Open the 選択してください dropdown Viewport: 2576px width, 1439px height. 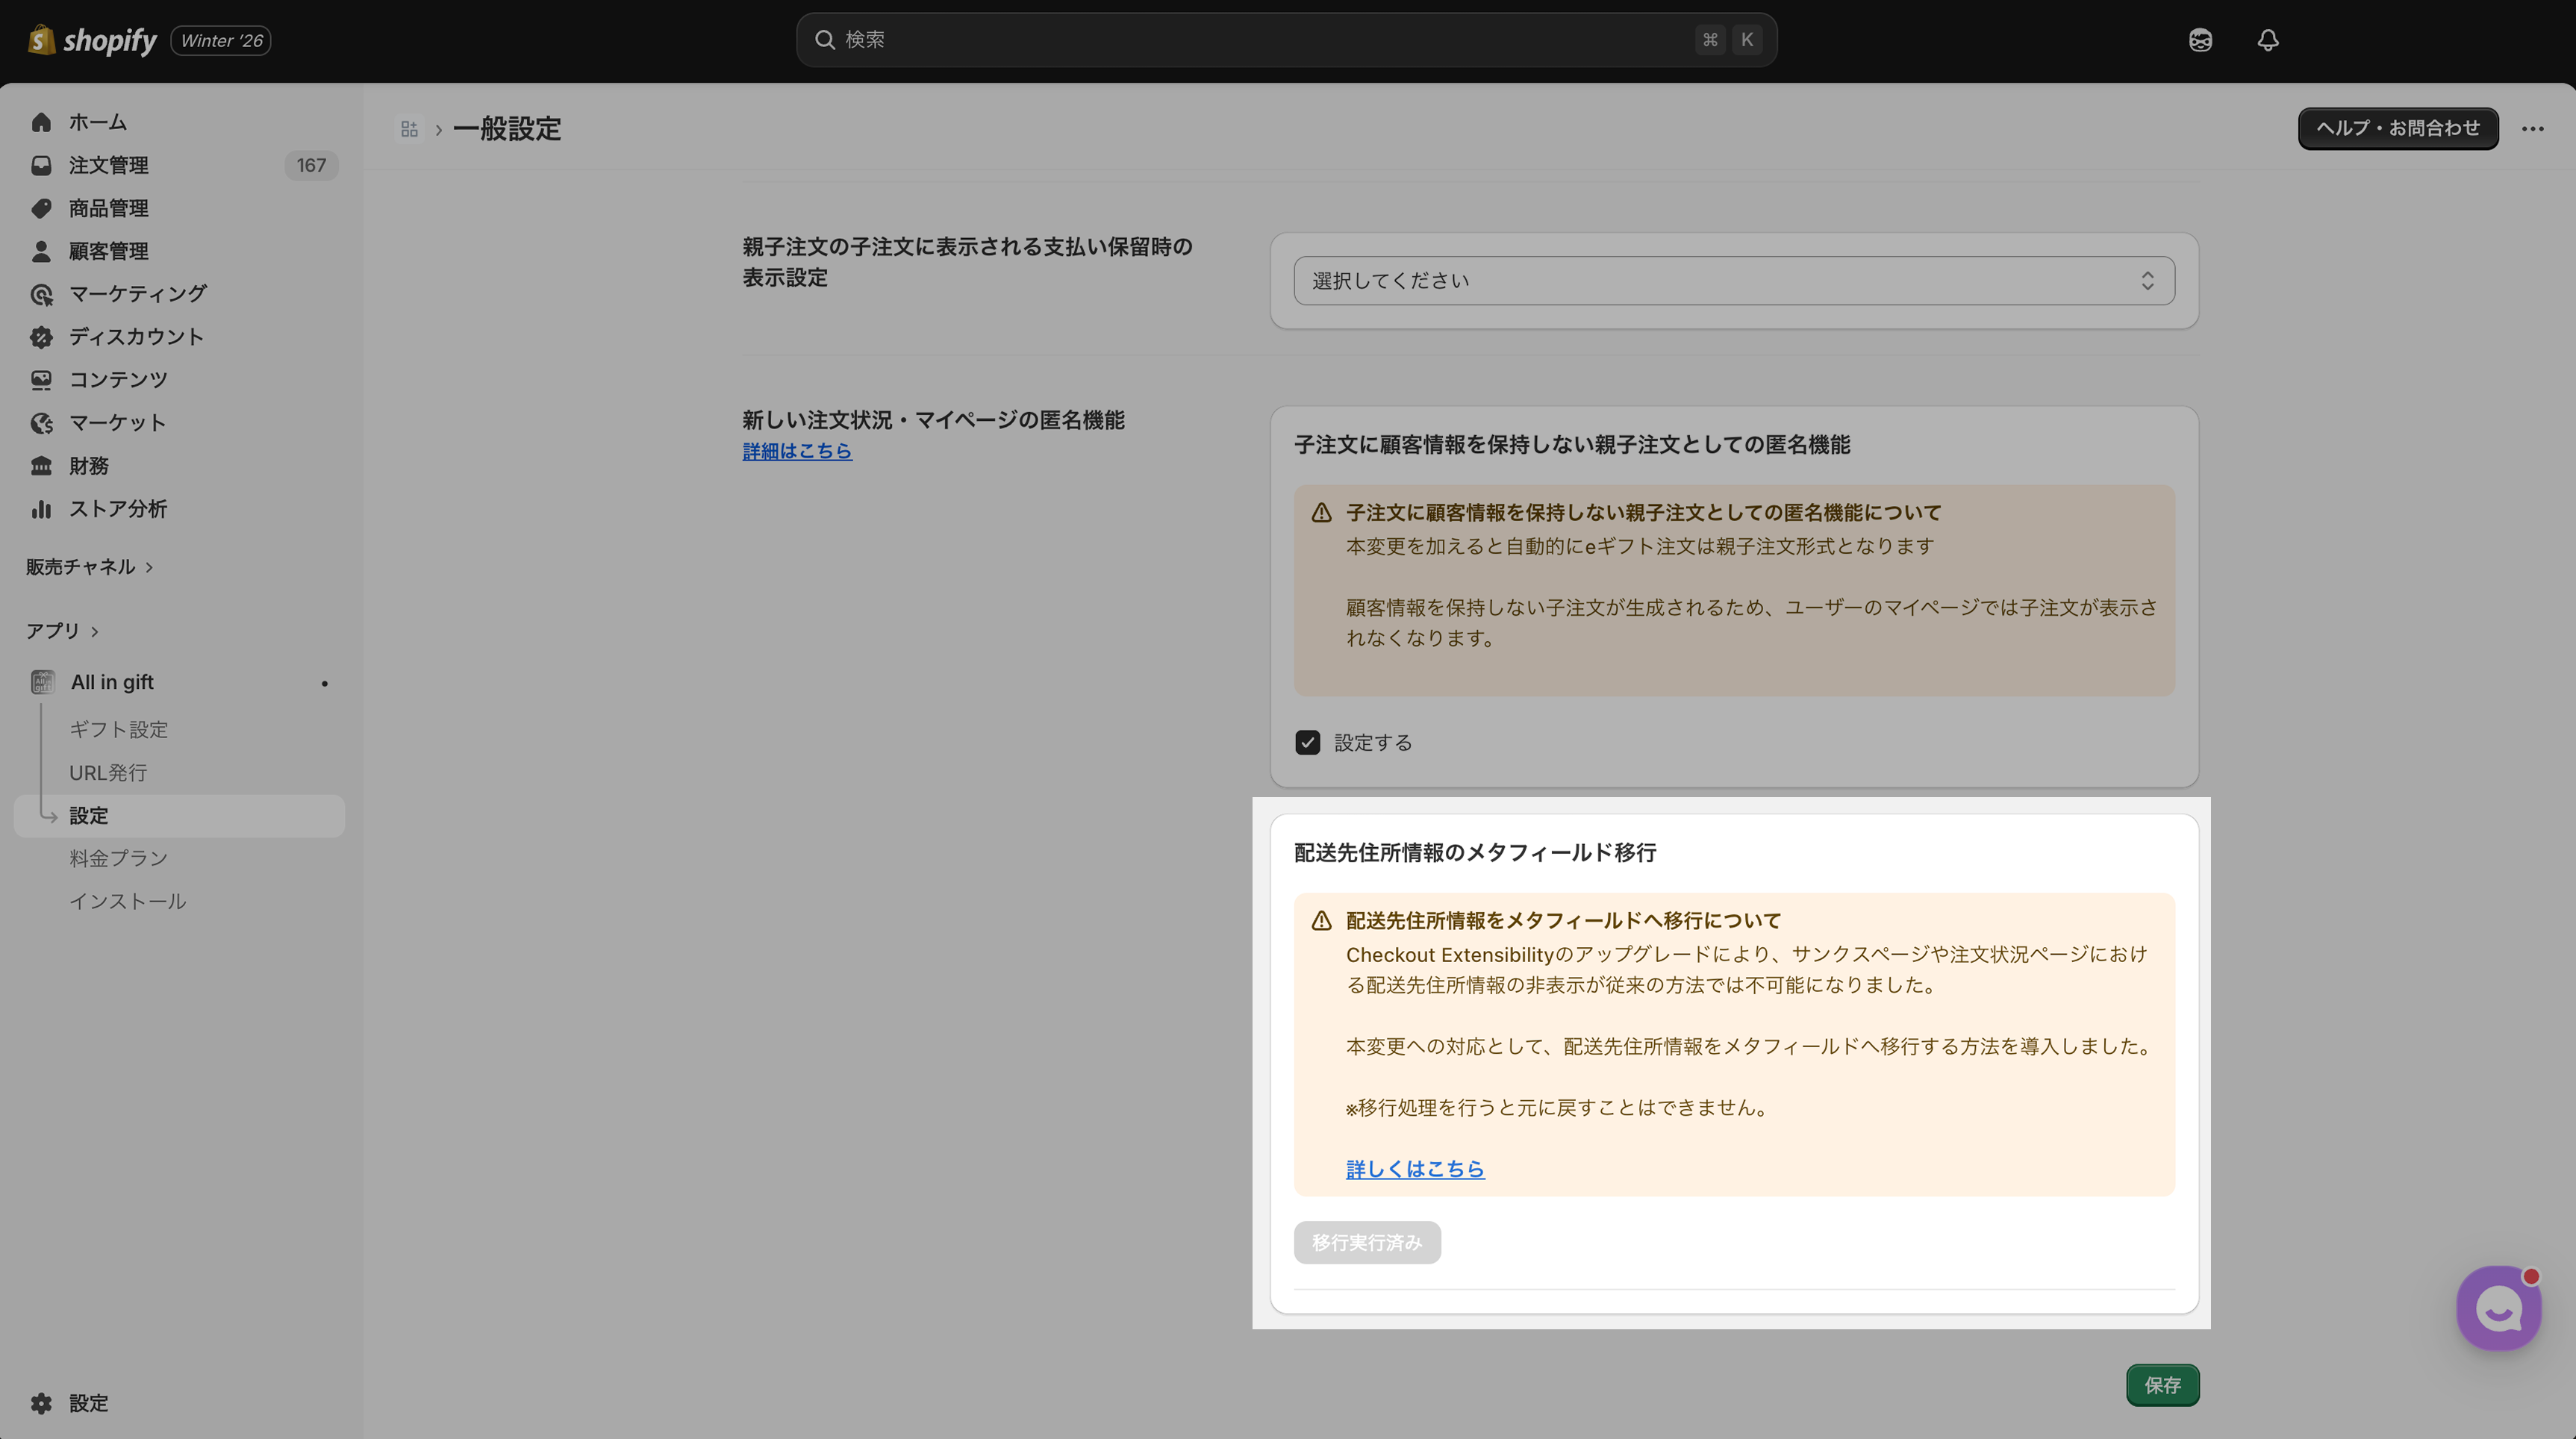click(1733, 281)
